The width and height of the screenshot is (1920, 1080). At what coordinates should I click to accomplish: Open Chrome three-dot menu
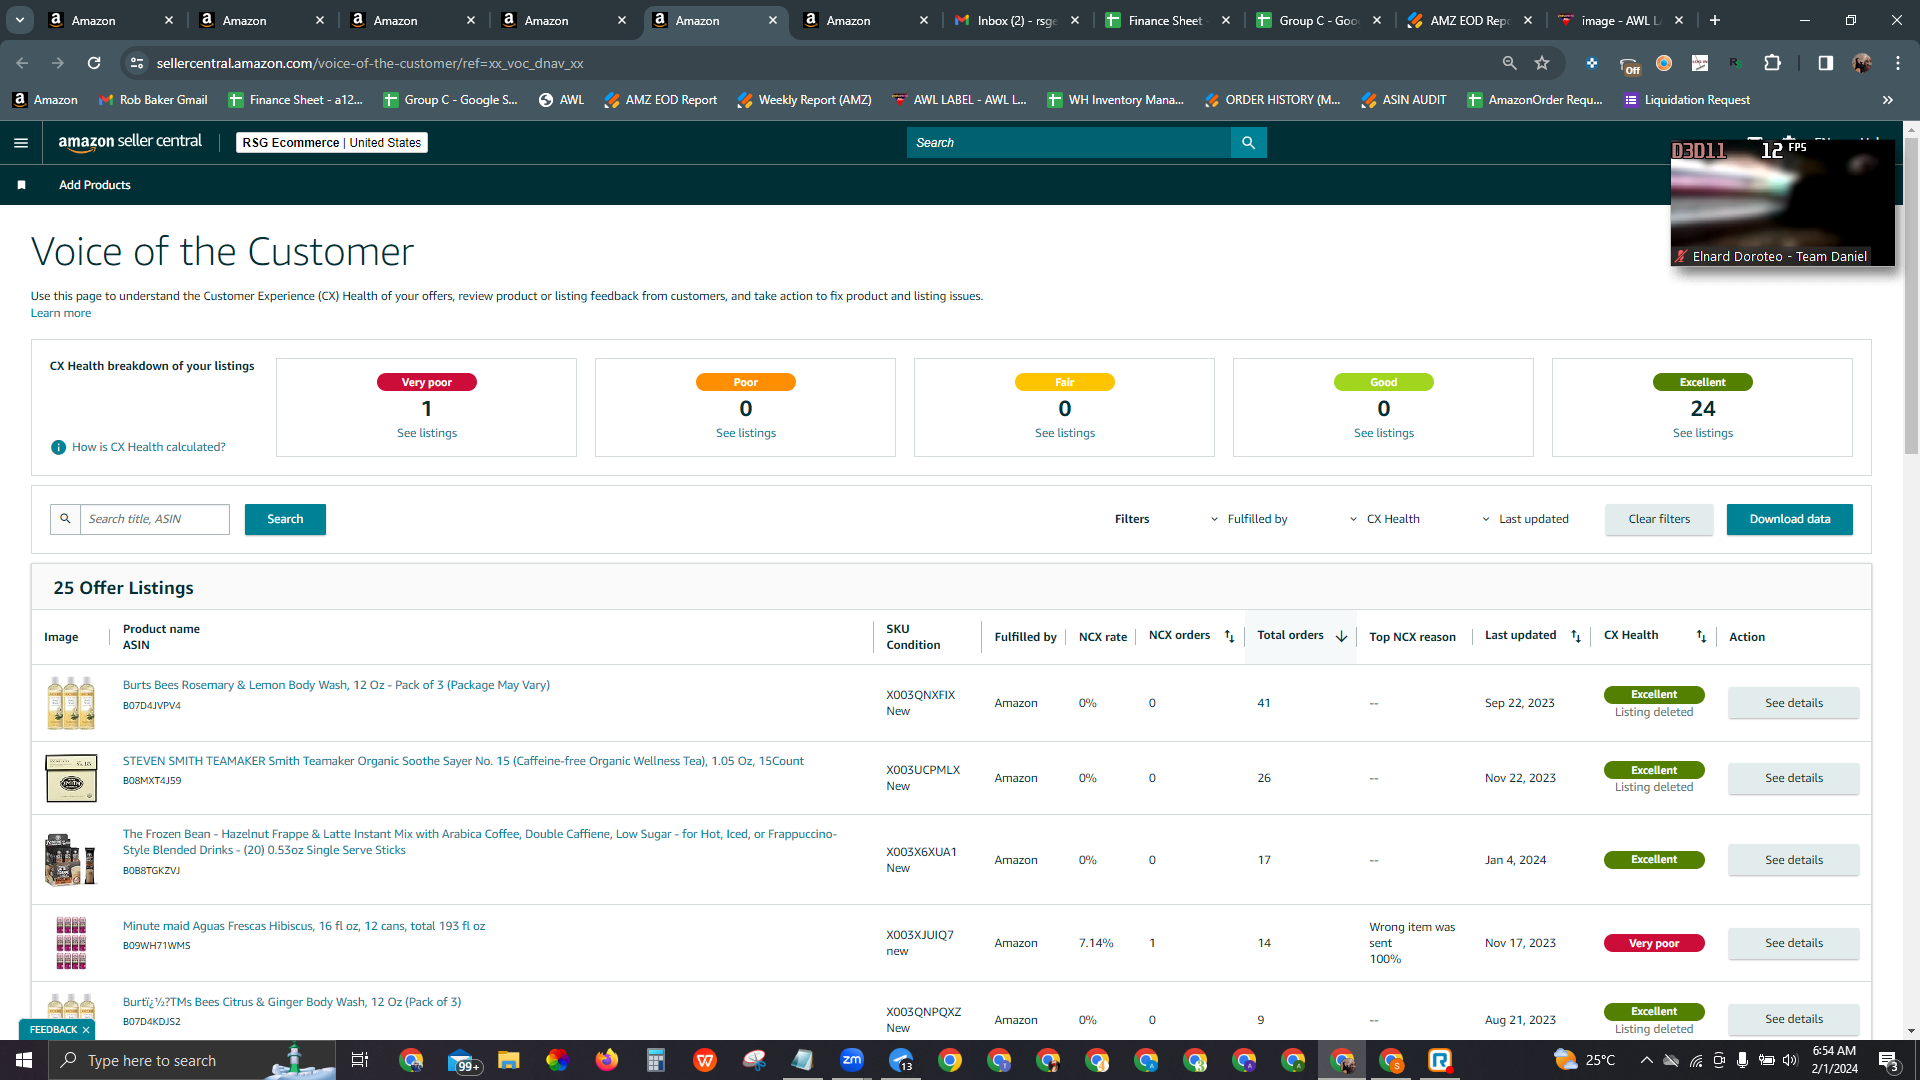coord(1898,63)
